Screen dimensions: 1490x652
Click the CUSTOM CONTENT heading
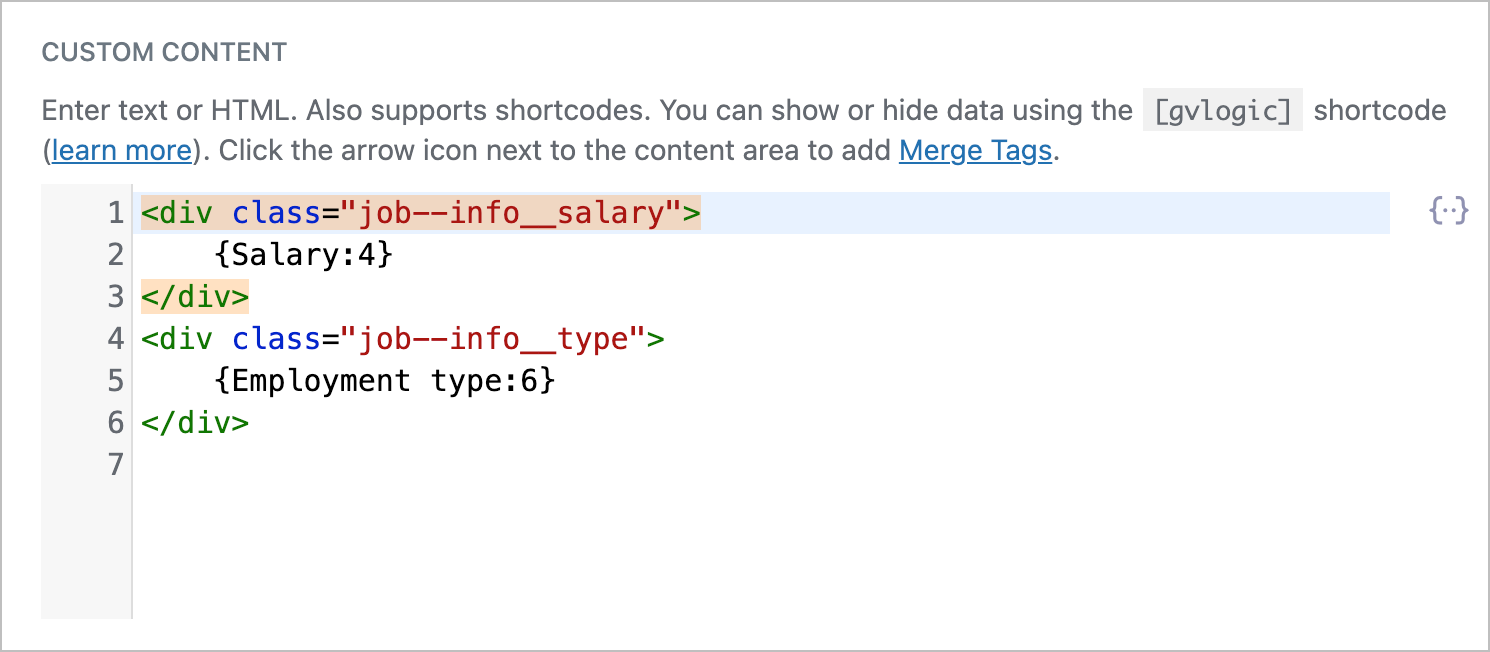click(163, 52)
